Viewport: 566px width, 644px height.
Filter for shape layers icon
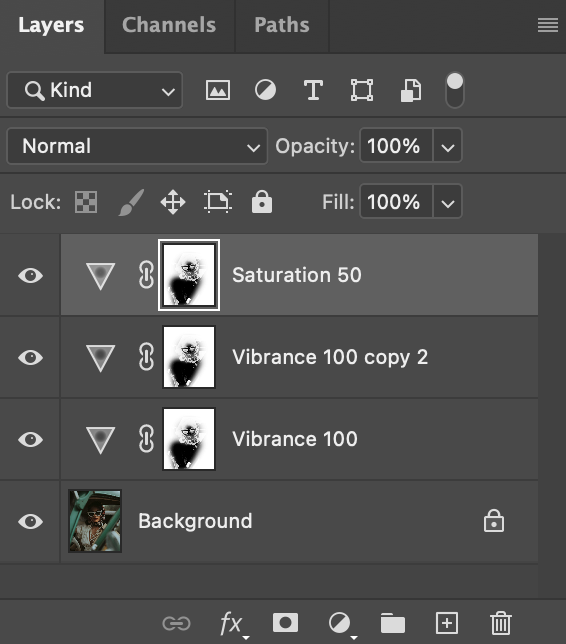pyautogui.click(x=362, y=90)
